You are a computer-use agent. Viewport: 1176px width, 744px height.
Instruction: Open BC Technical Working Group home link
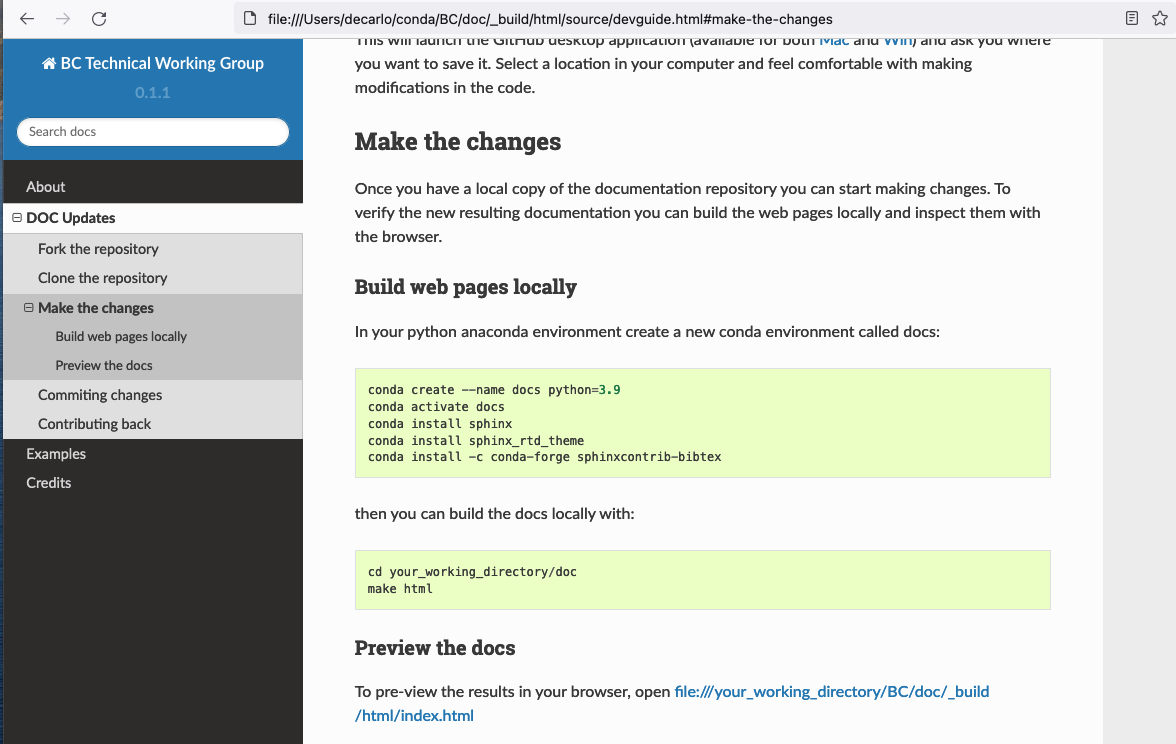tap(153, 64)
